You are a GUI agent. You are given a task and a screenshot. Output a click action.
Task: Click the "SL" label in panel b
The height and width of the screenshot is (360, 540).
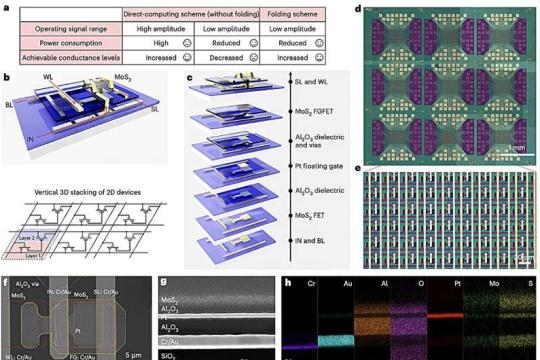coord(155,110)
